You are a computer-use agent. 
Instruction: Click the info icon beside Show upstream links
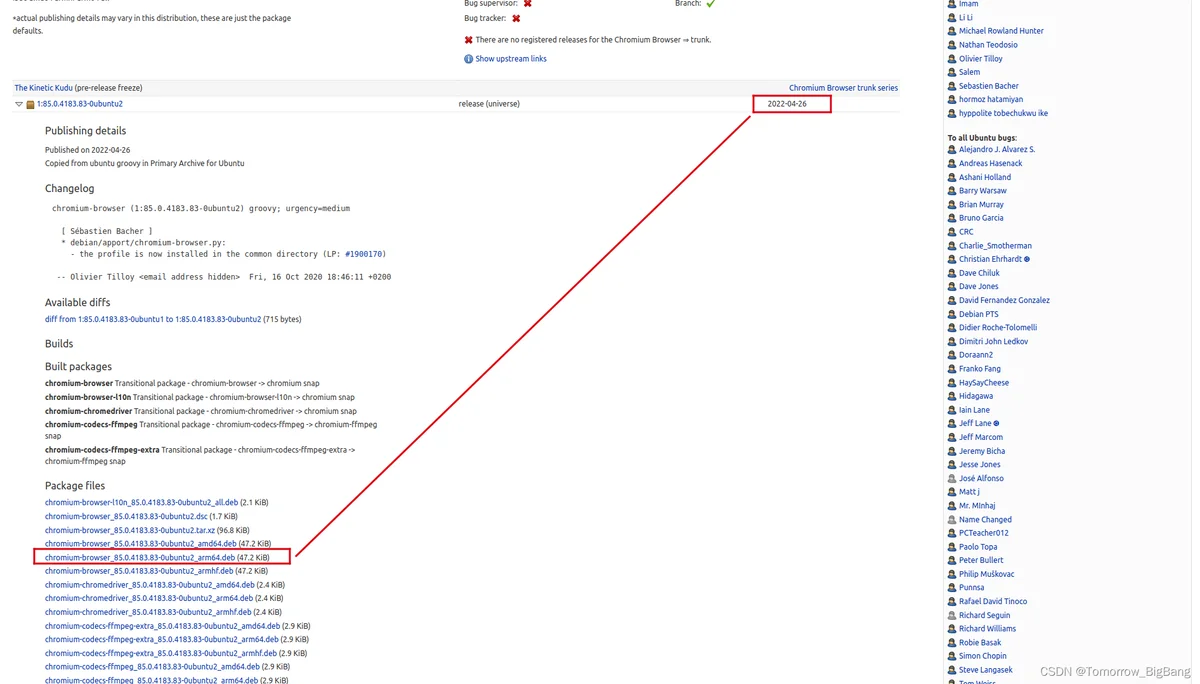click(468, 59)
